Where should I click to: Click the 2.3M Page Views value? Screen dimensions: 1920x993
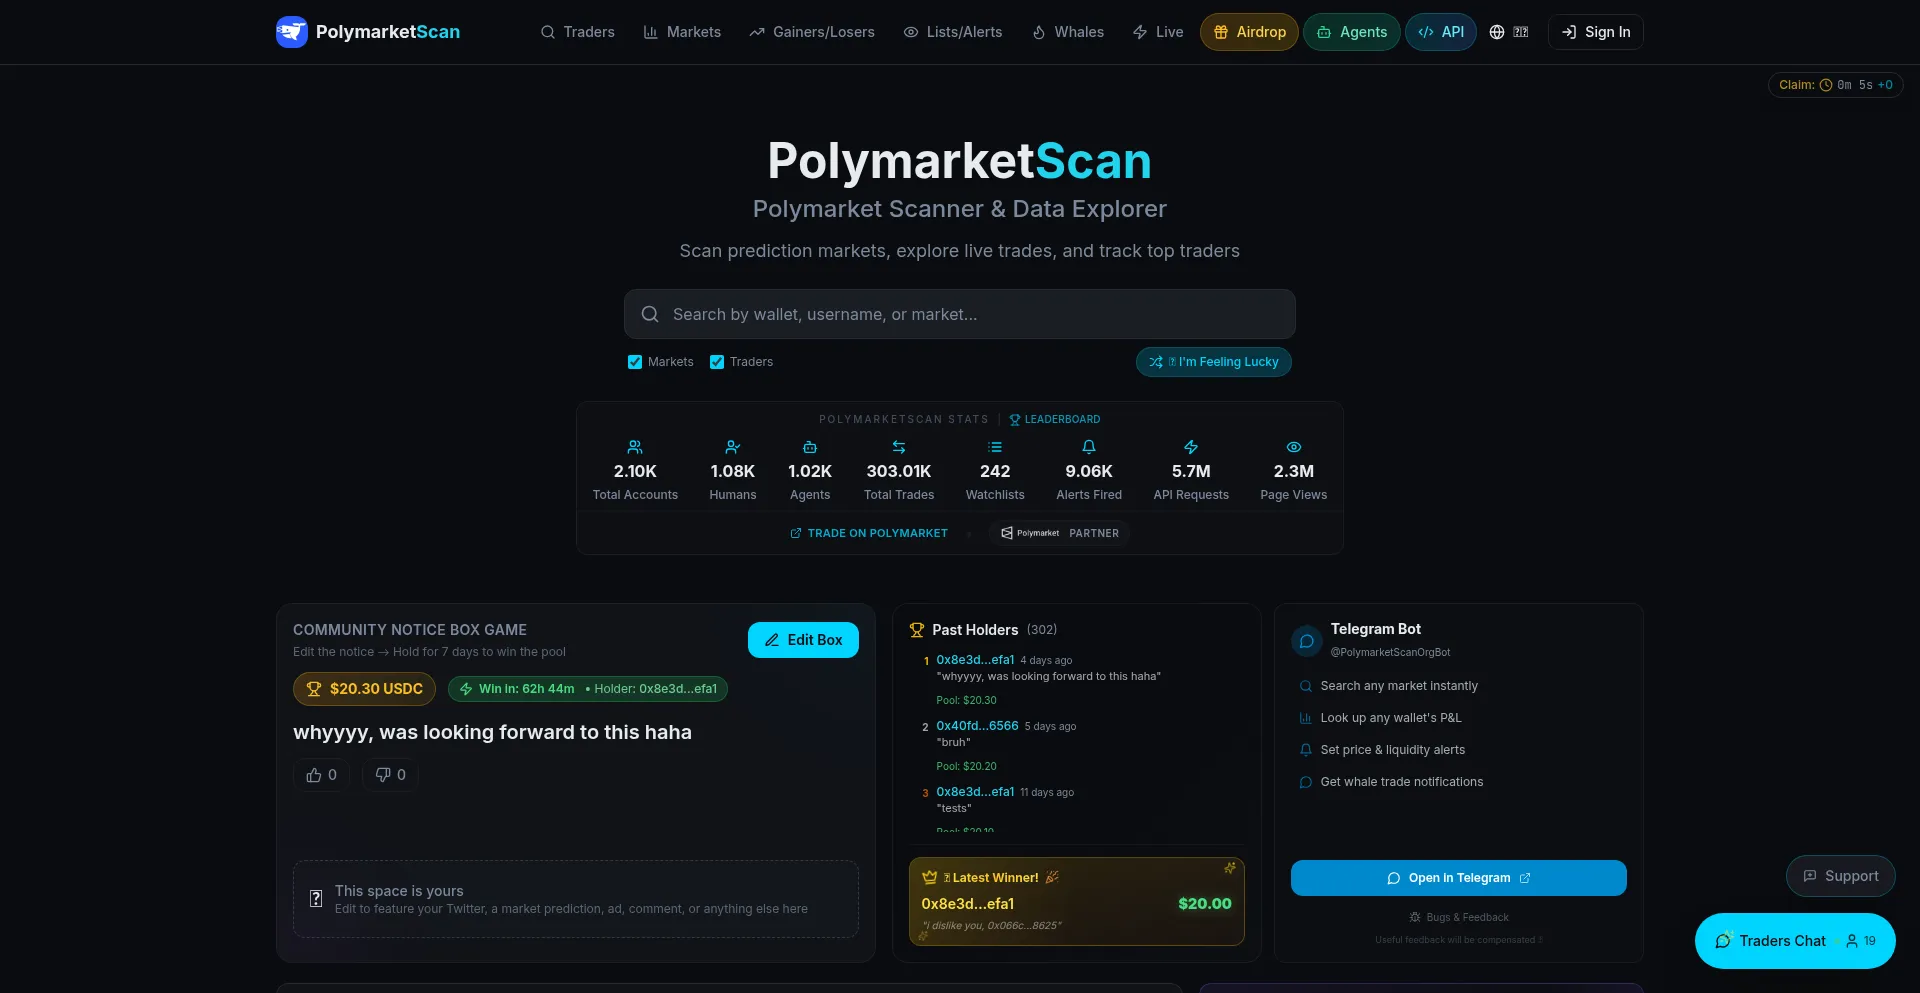pos(1294,471)
